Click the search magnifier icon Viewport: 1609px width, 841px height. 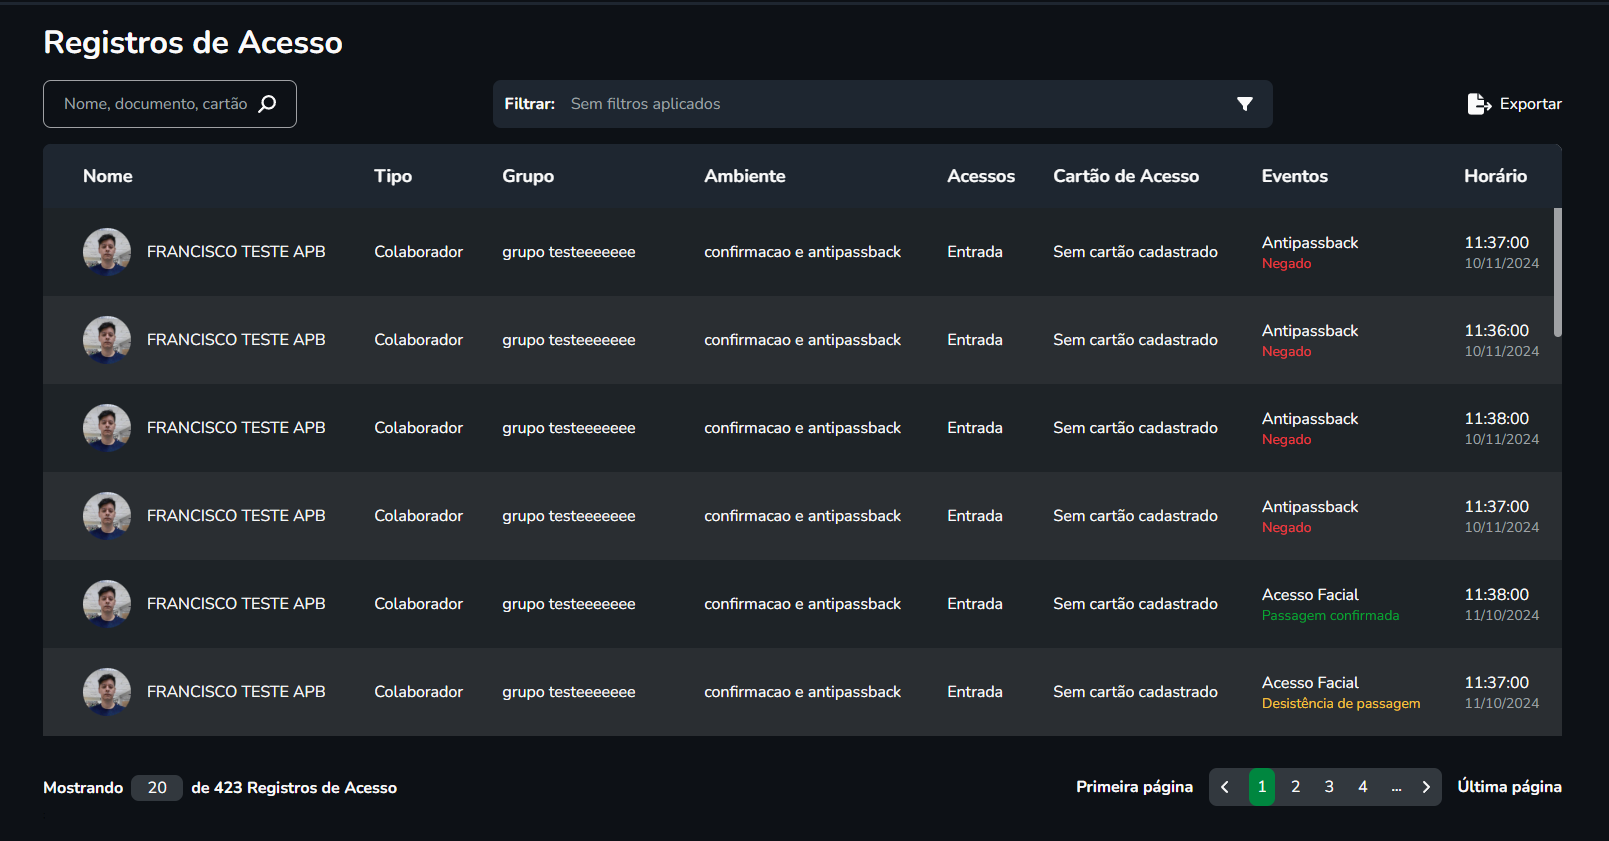click(x=267, y=104)
